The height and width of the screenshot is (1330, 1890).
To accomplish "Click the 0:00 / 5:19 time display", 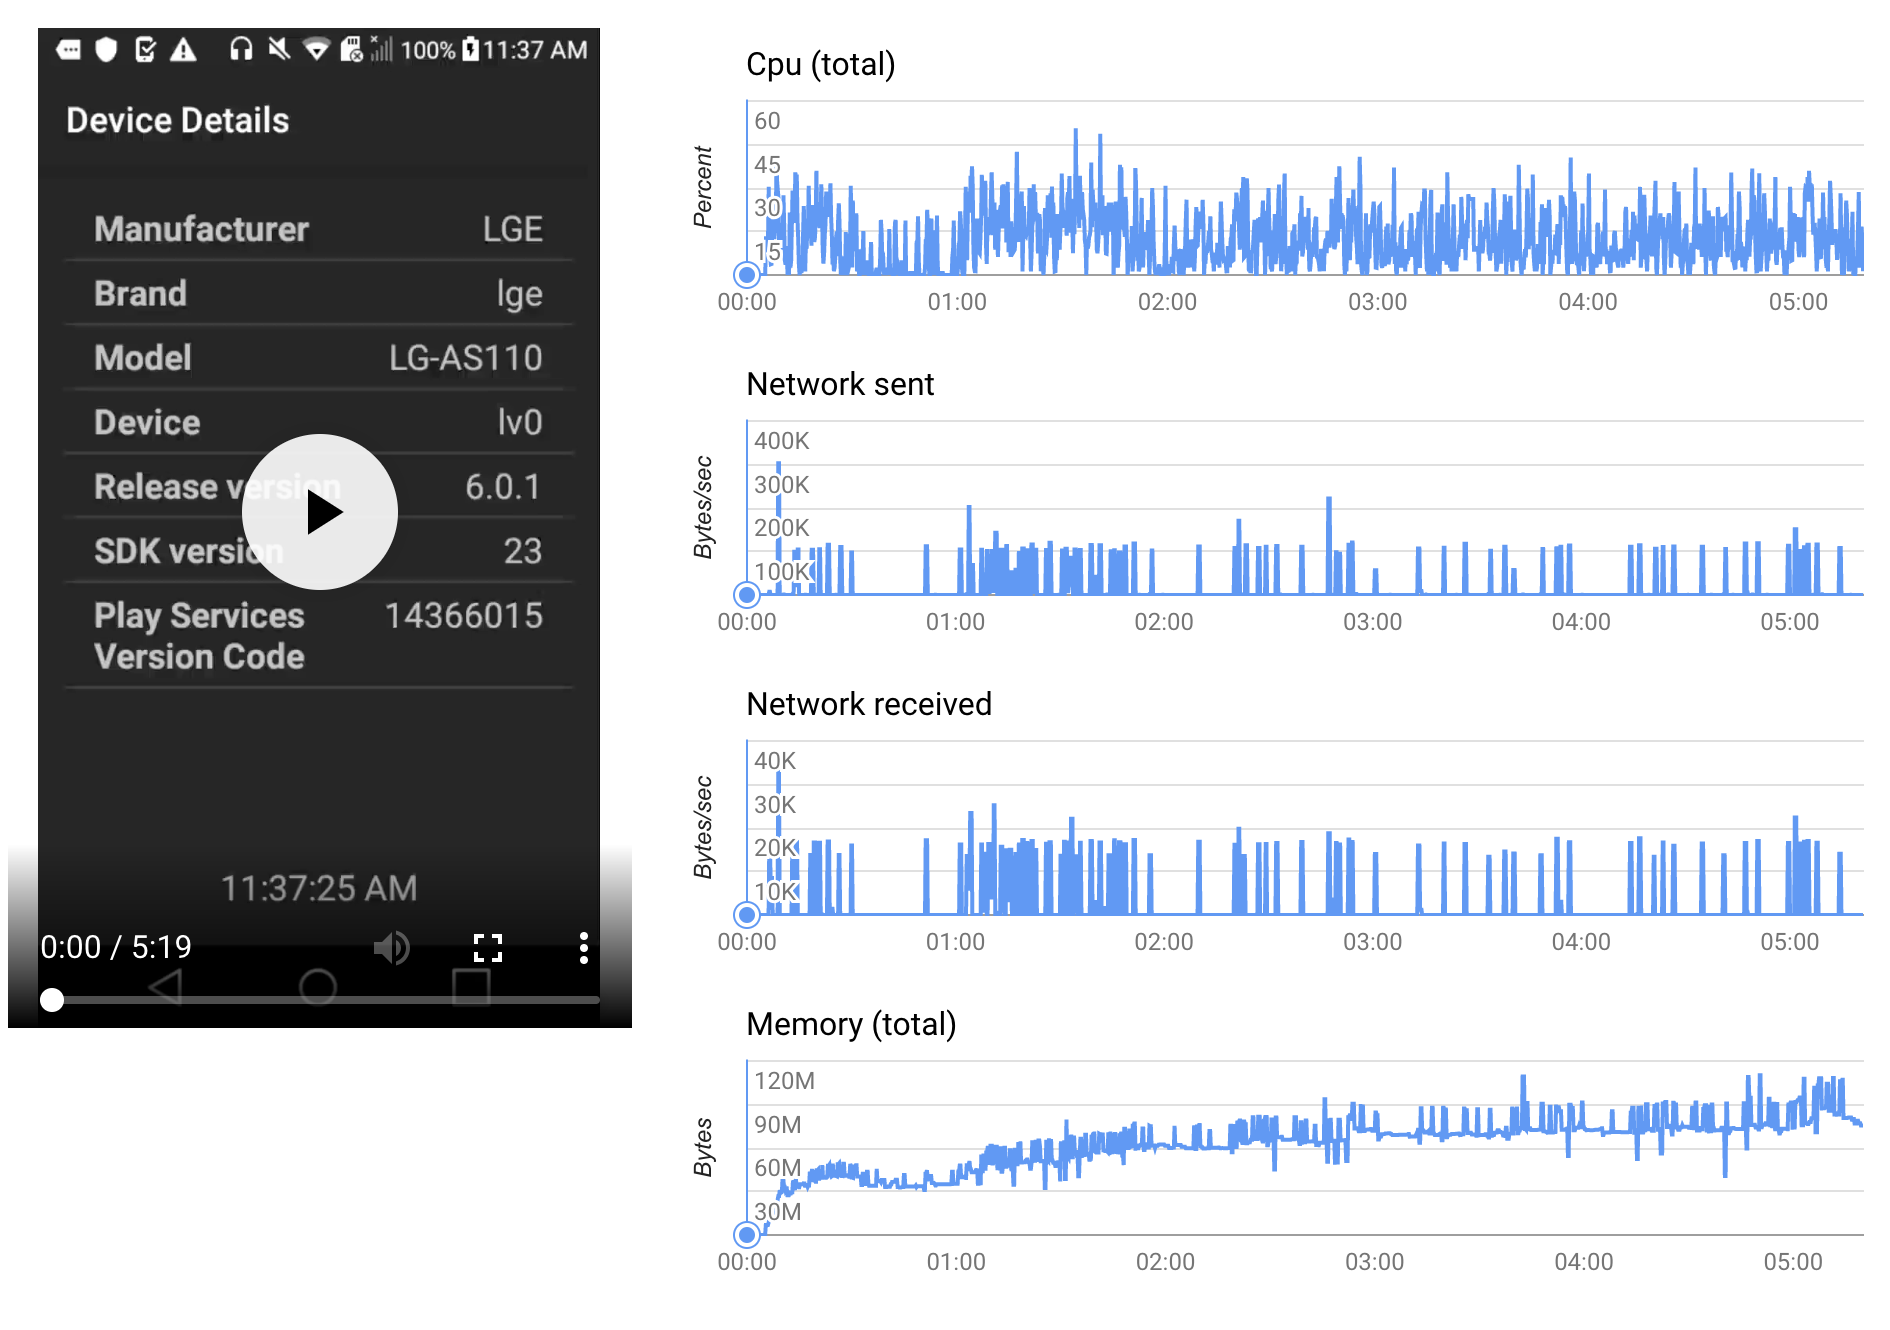I will 116,947.
